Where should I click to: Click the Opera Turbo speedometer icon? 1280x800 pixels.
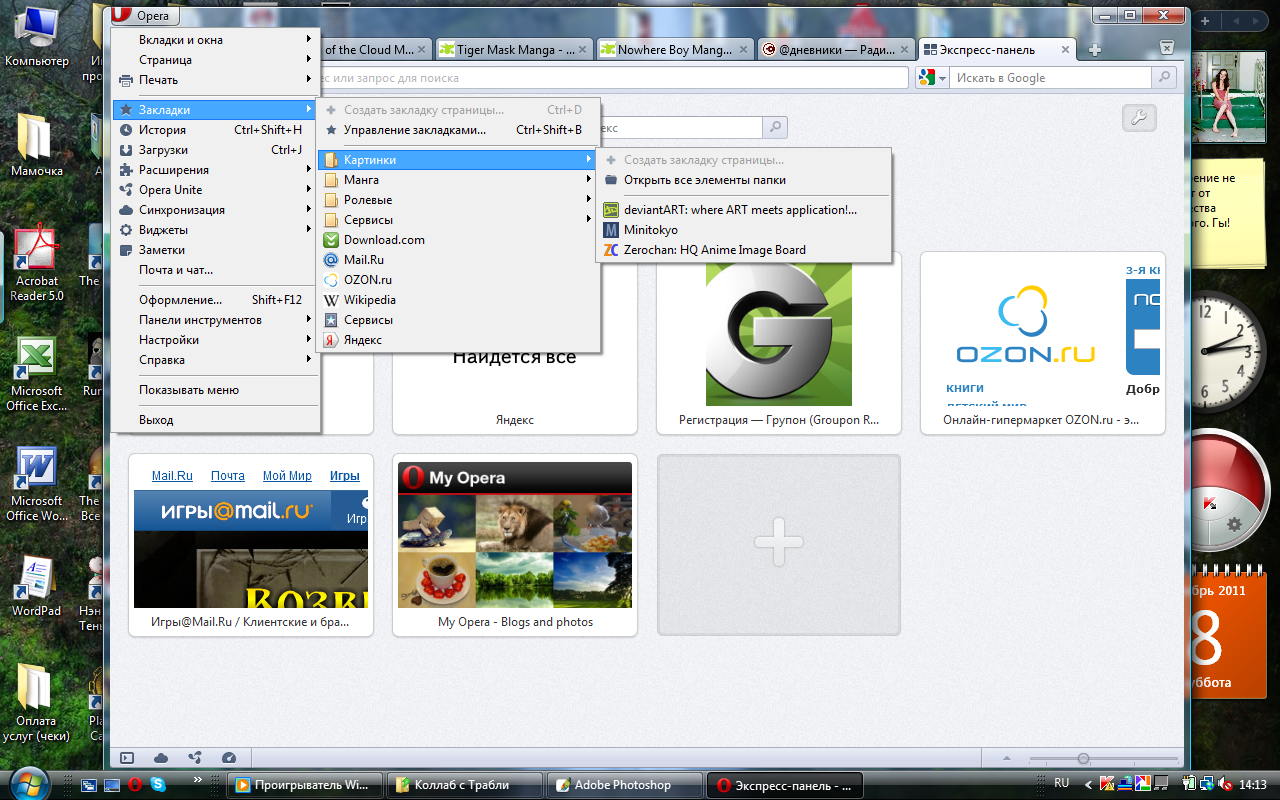click(x=229, y=758)
